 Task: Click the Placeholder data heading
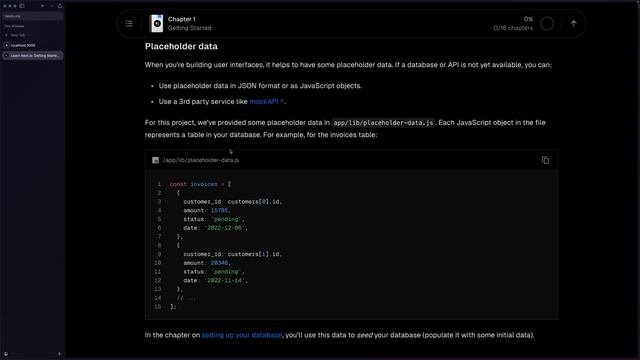[x=181, y=47]
